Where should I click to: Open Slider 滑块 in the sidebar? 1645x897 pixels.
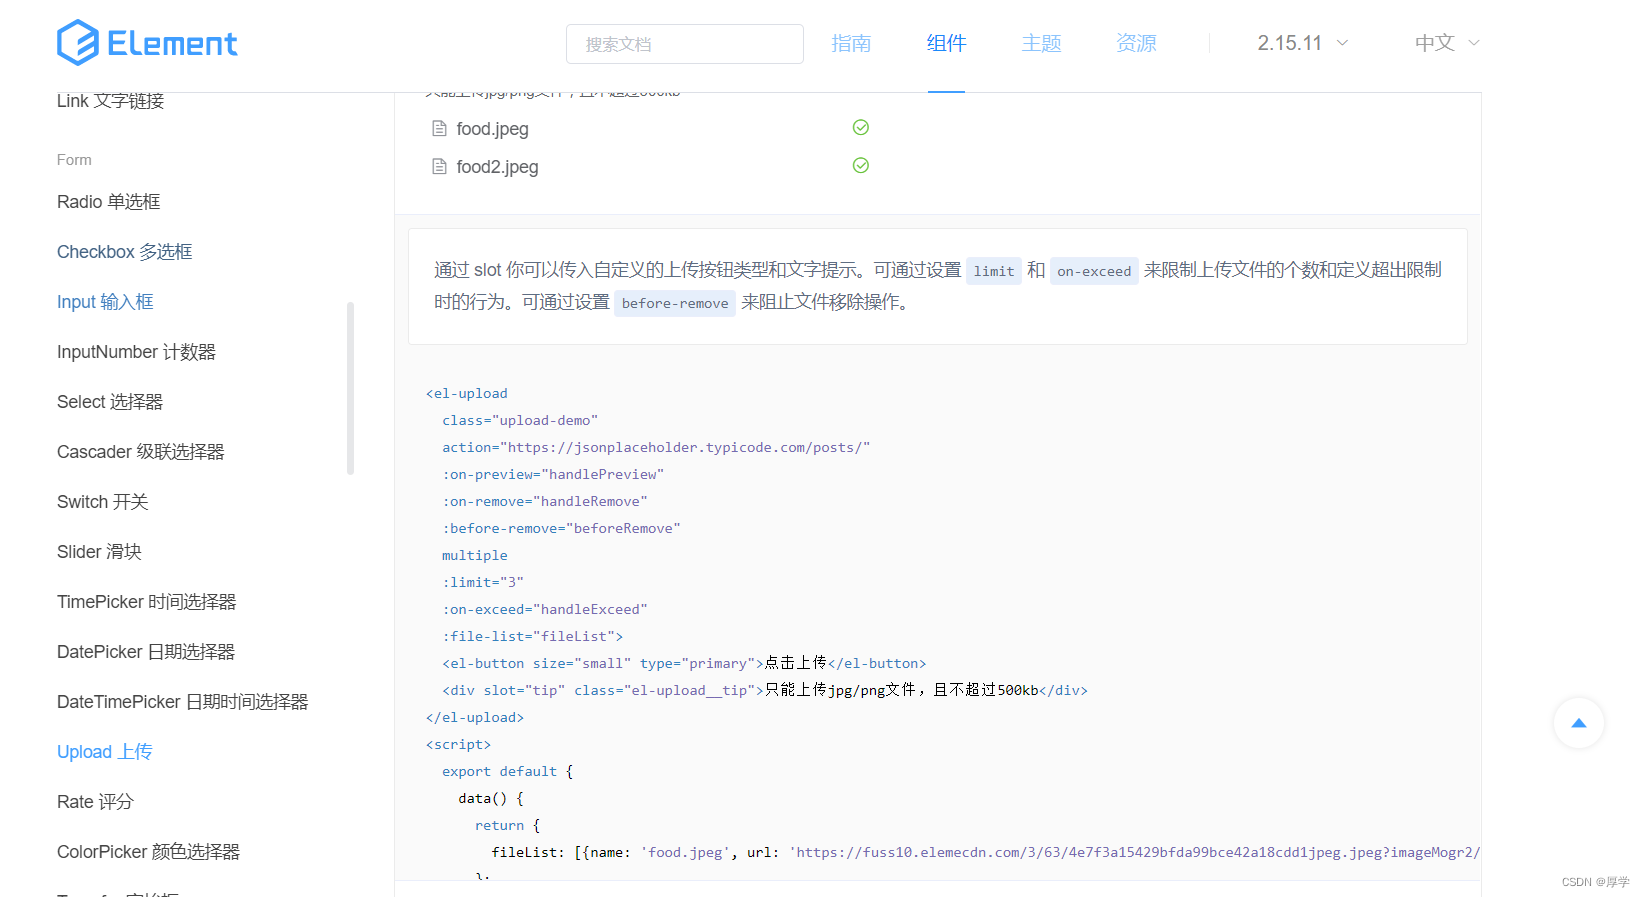click(x=99, y=552)
